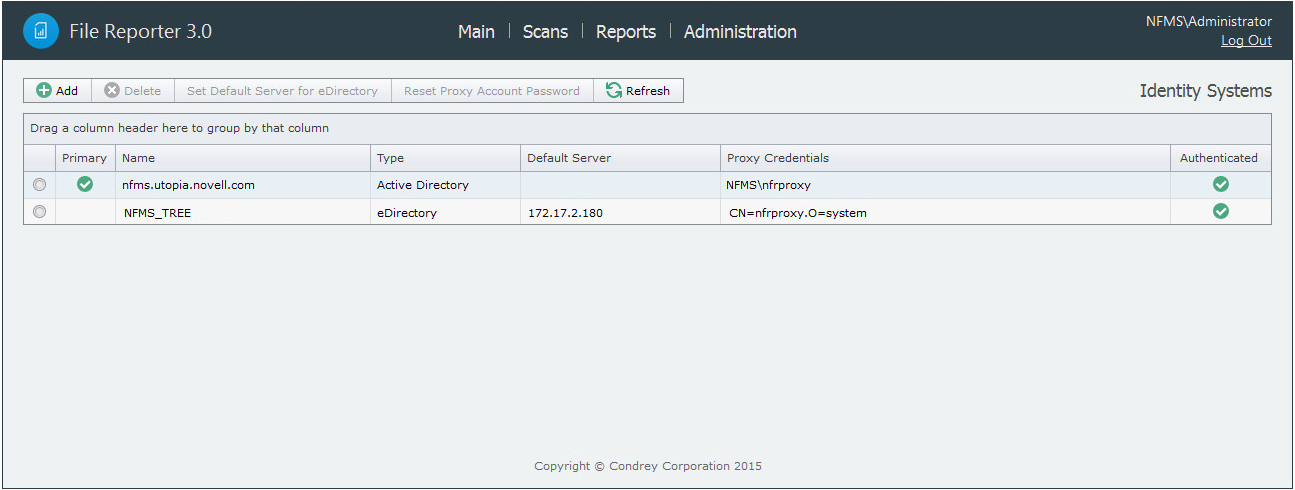Open the Main menu
This screenshot has width=1295, height=490.
(x=476, y=32)
